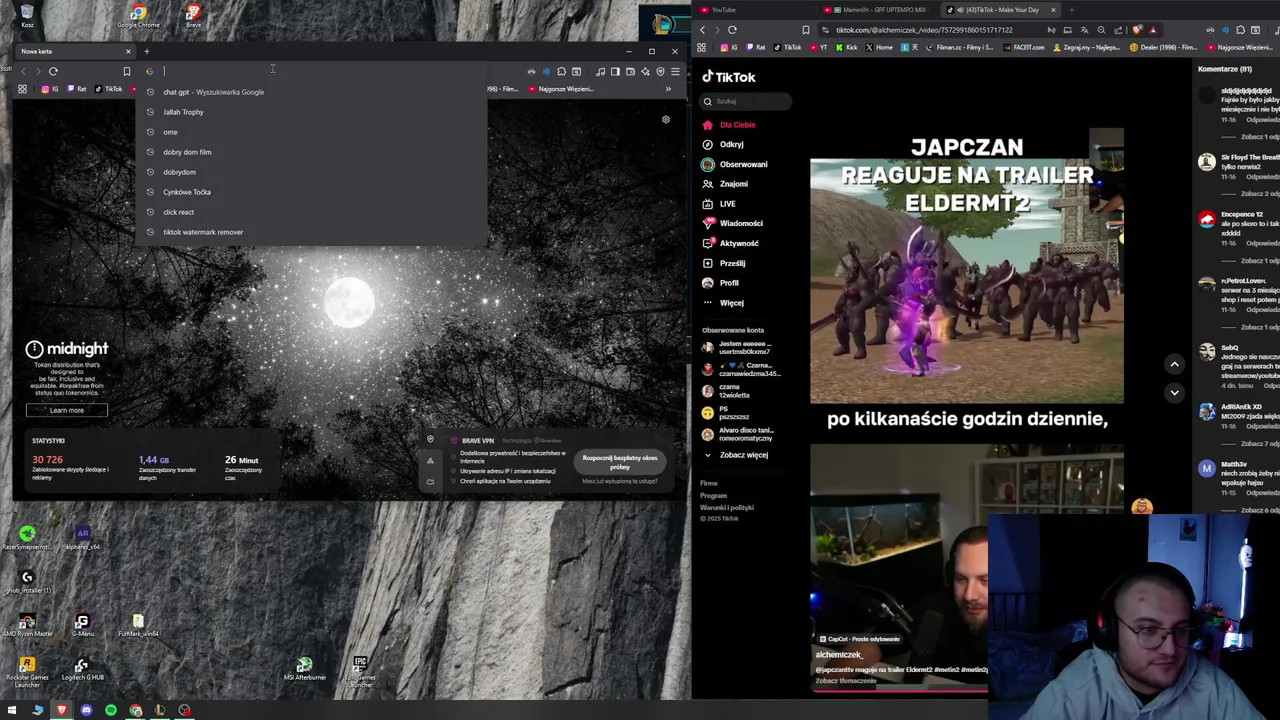Click the TikTok address bar URL
The height and width of the screenshot is (720, 1280).
[924, 30]
